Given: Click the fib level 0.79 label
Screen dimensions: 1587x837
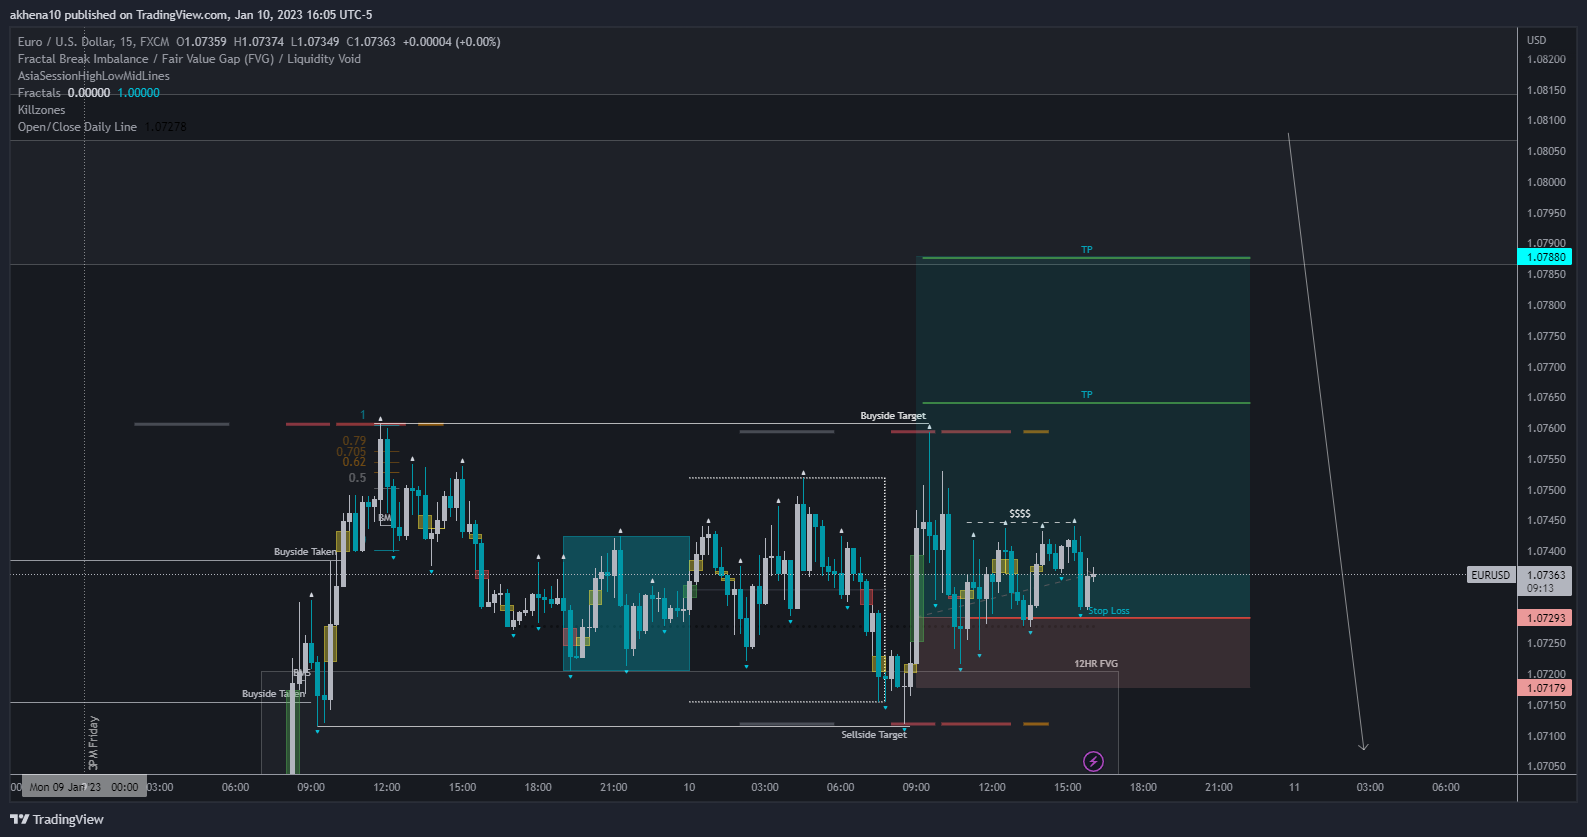Looking at the screenshot, I should pos(354,441).
